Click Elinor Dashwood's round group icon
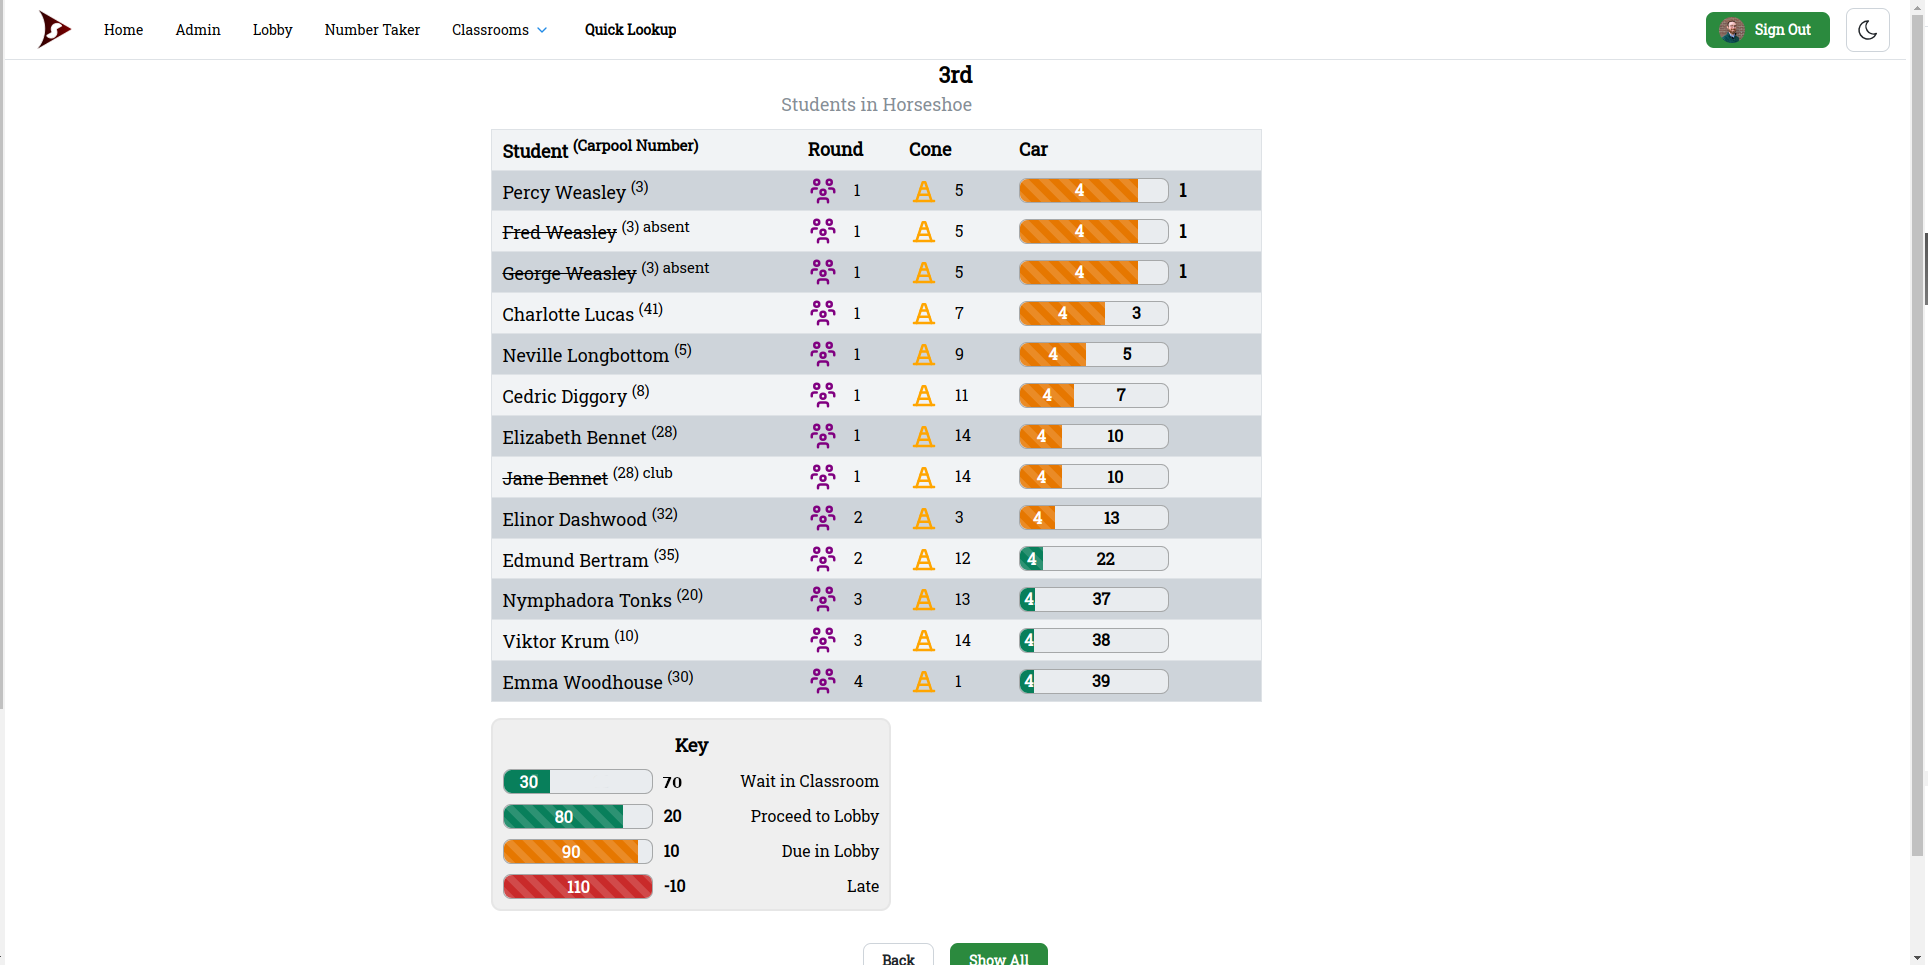Viewport: 1928px width, 965px height. point(823,518)
